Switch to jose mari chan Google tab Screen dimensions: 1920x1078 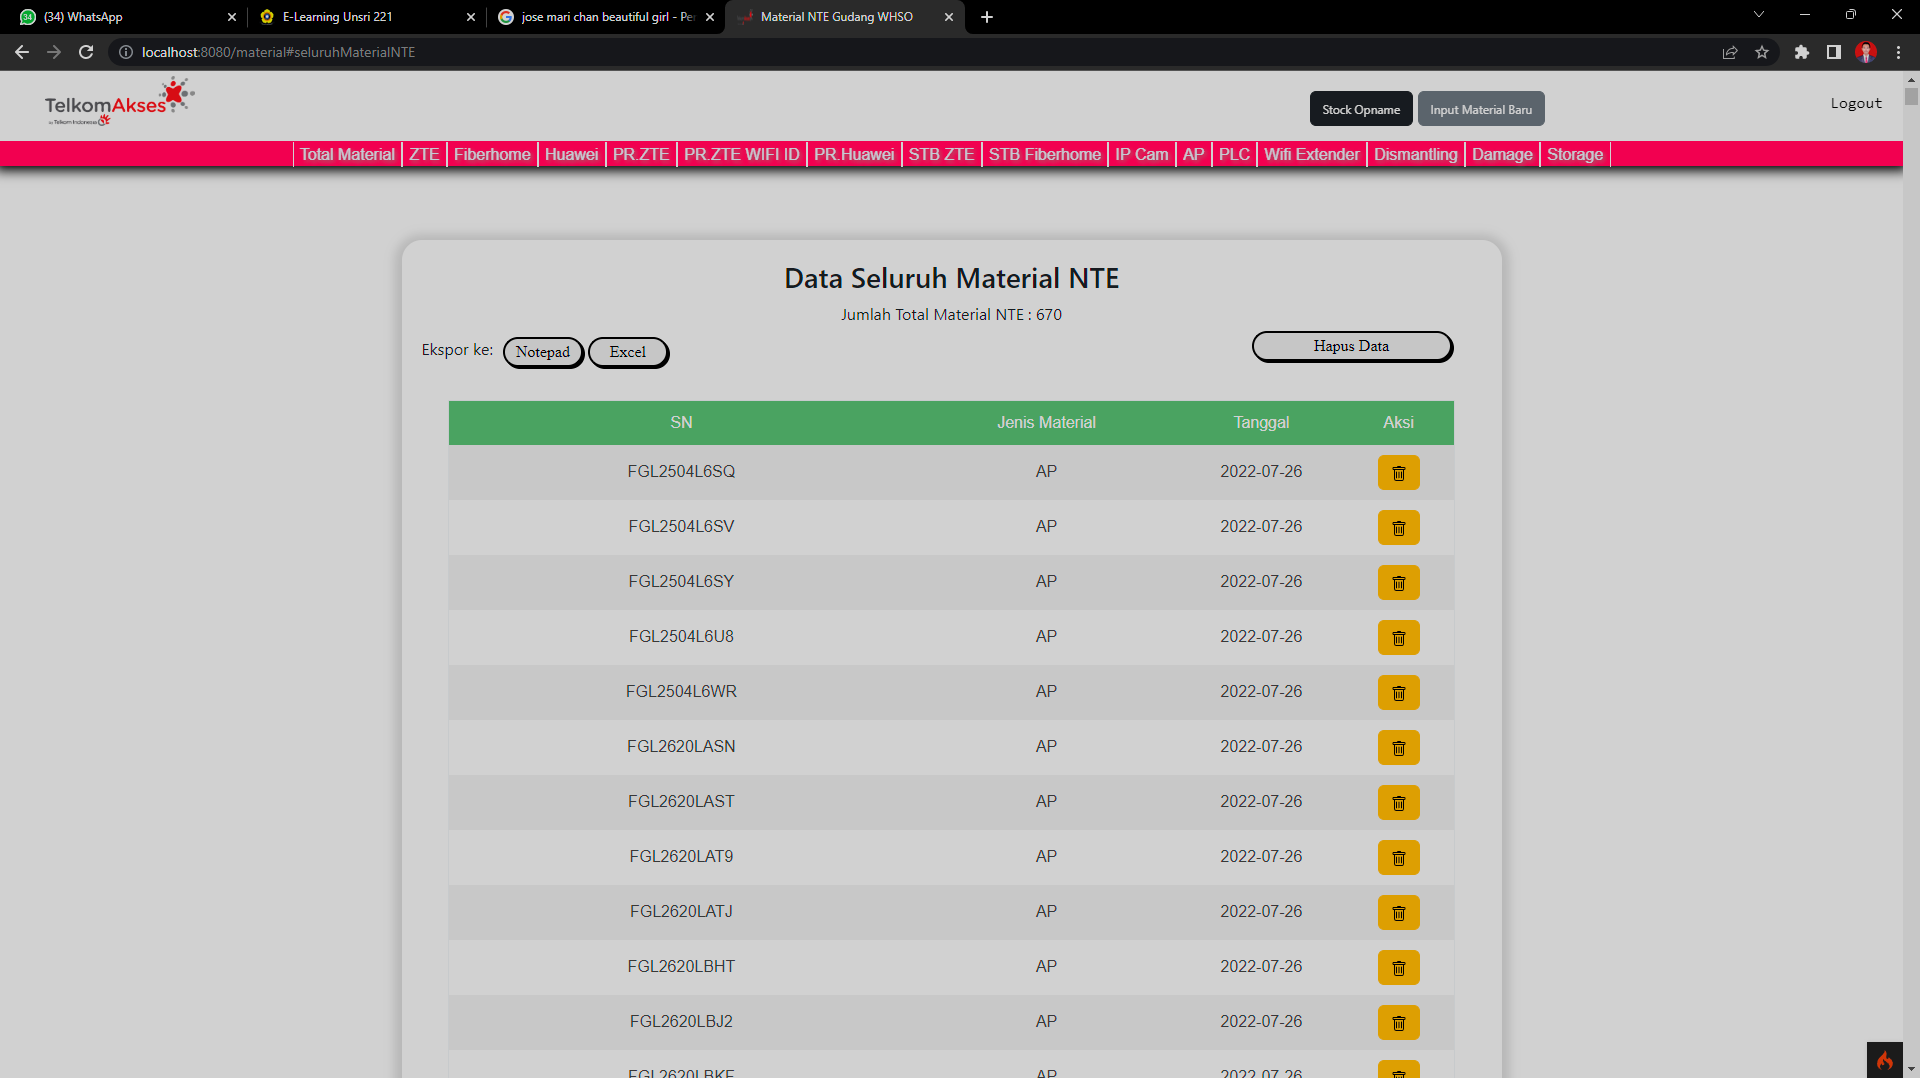coord(606,17)
